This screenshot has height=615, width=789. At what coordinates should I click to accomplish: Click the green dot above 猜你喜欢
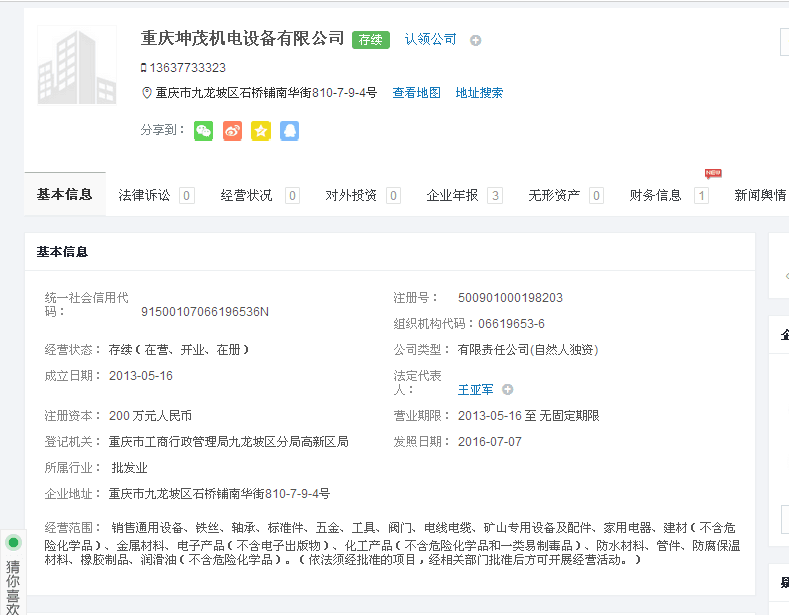click(x=13, y=543)
